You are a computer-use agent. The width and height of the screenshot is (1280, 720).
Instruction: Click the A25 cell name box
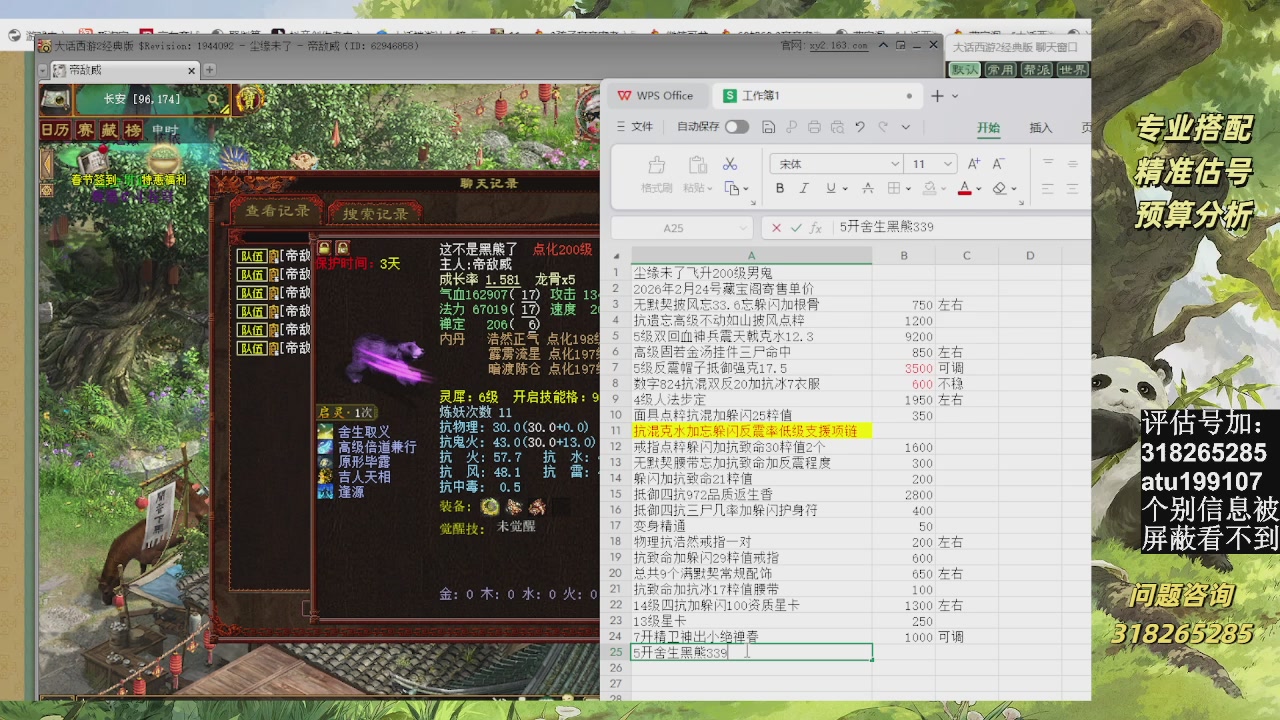(675, 228)
